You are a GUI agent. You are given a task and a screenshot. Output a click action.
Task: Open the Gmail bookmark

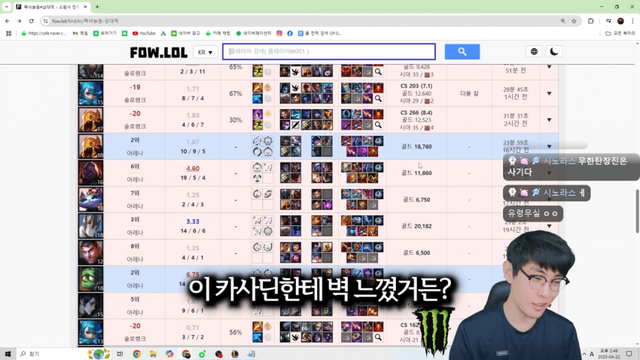tap(80, 33)
